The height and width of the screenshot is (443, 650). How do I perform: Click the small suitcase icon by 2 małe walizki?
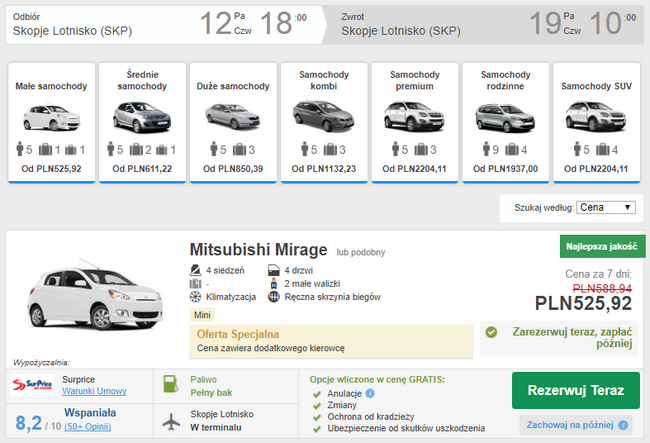click(274, 283)
